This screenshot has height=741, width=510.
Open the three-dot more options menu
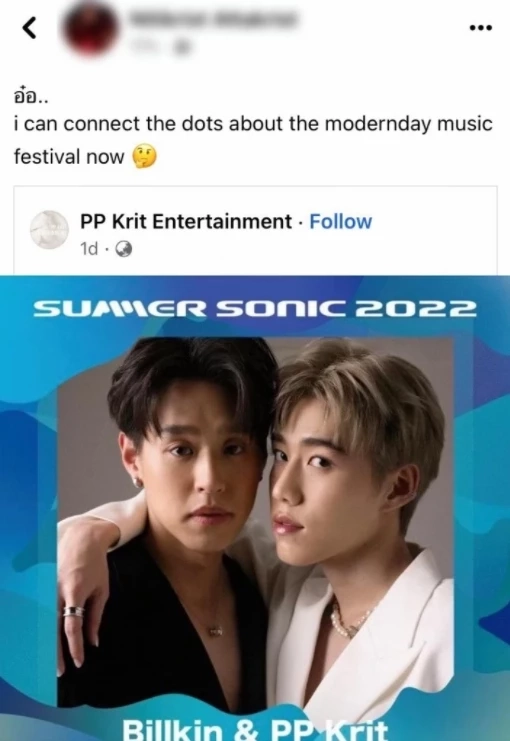(481, 28)
